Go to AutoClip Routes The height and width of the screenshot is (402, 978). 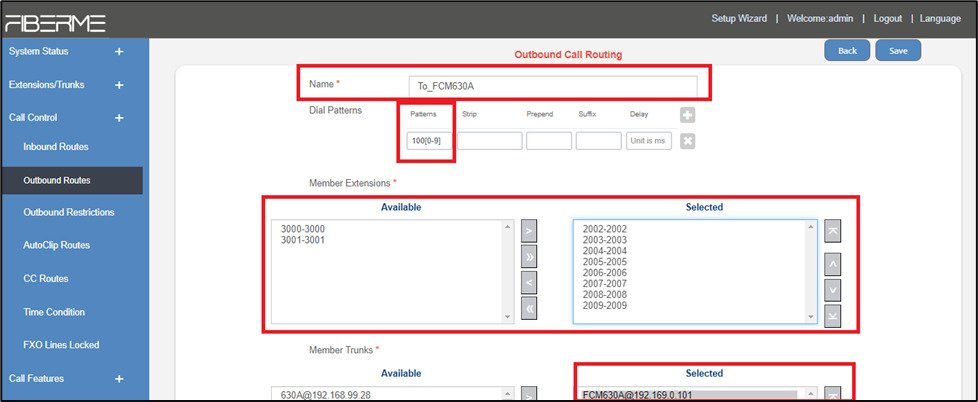coord(56,246)
